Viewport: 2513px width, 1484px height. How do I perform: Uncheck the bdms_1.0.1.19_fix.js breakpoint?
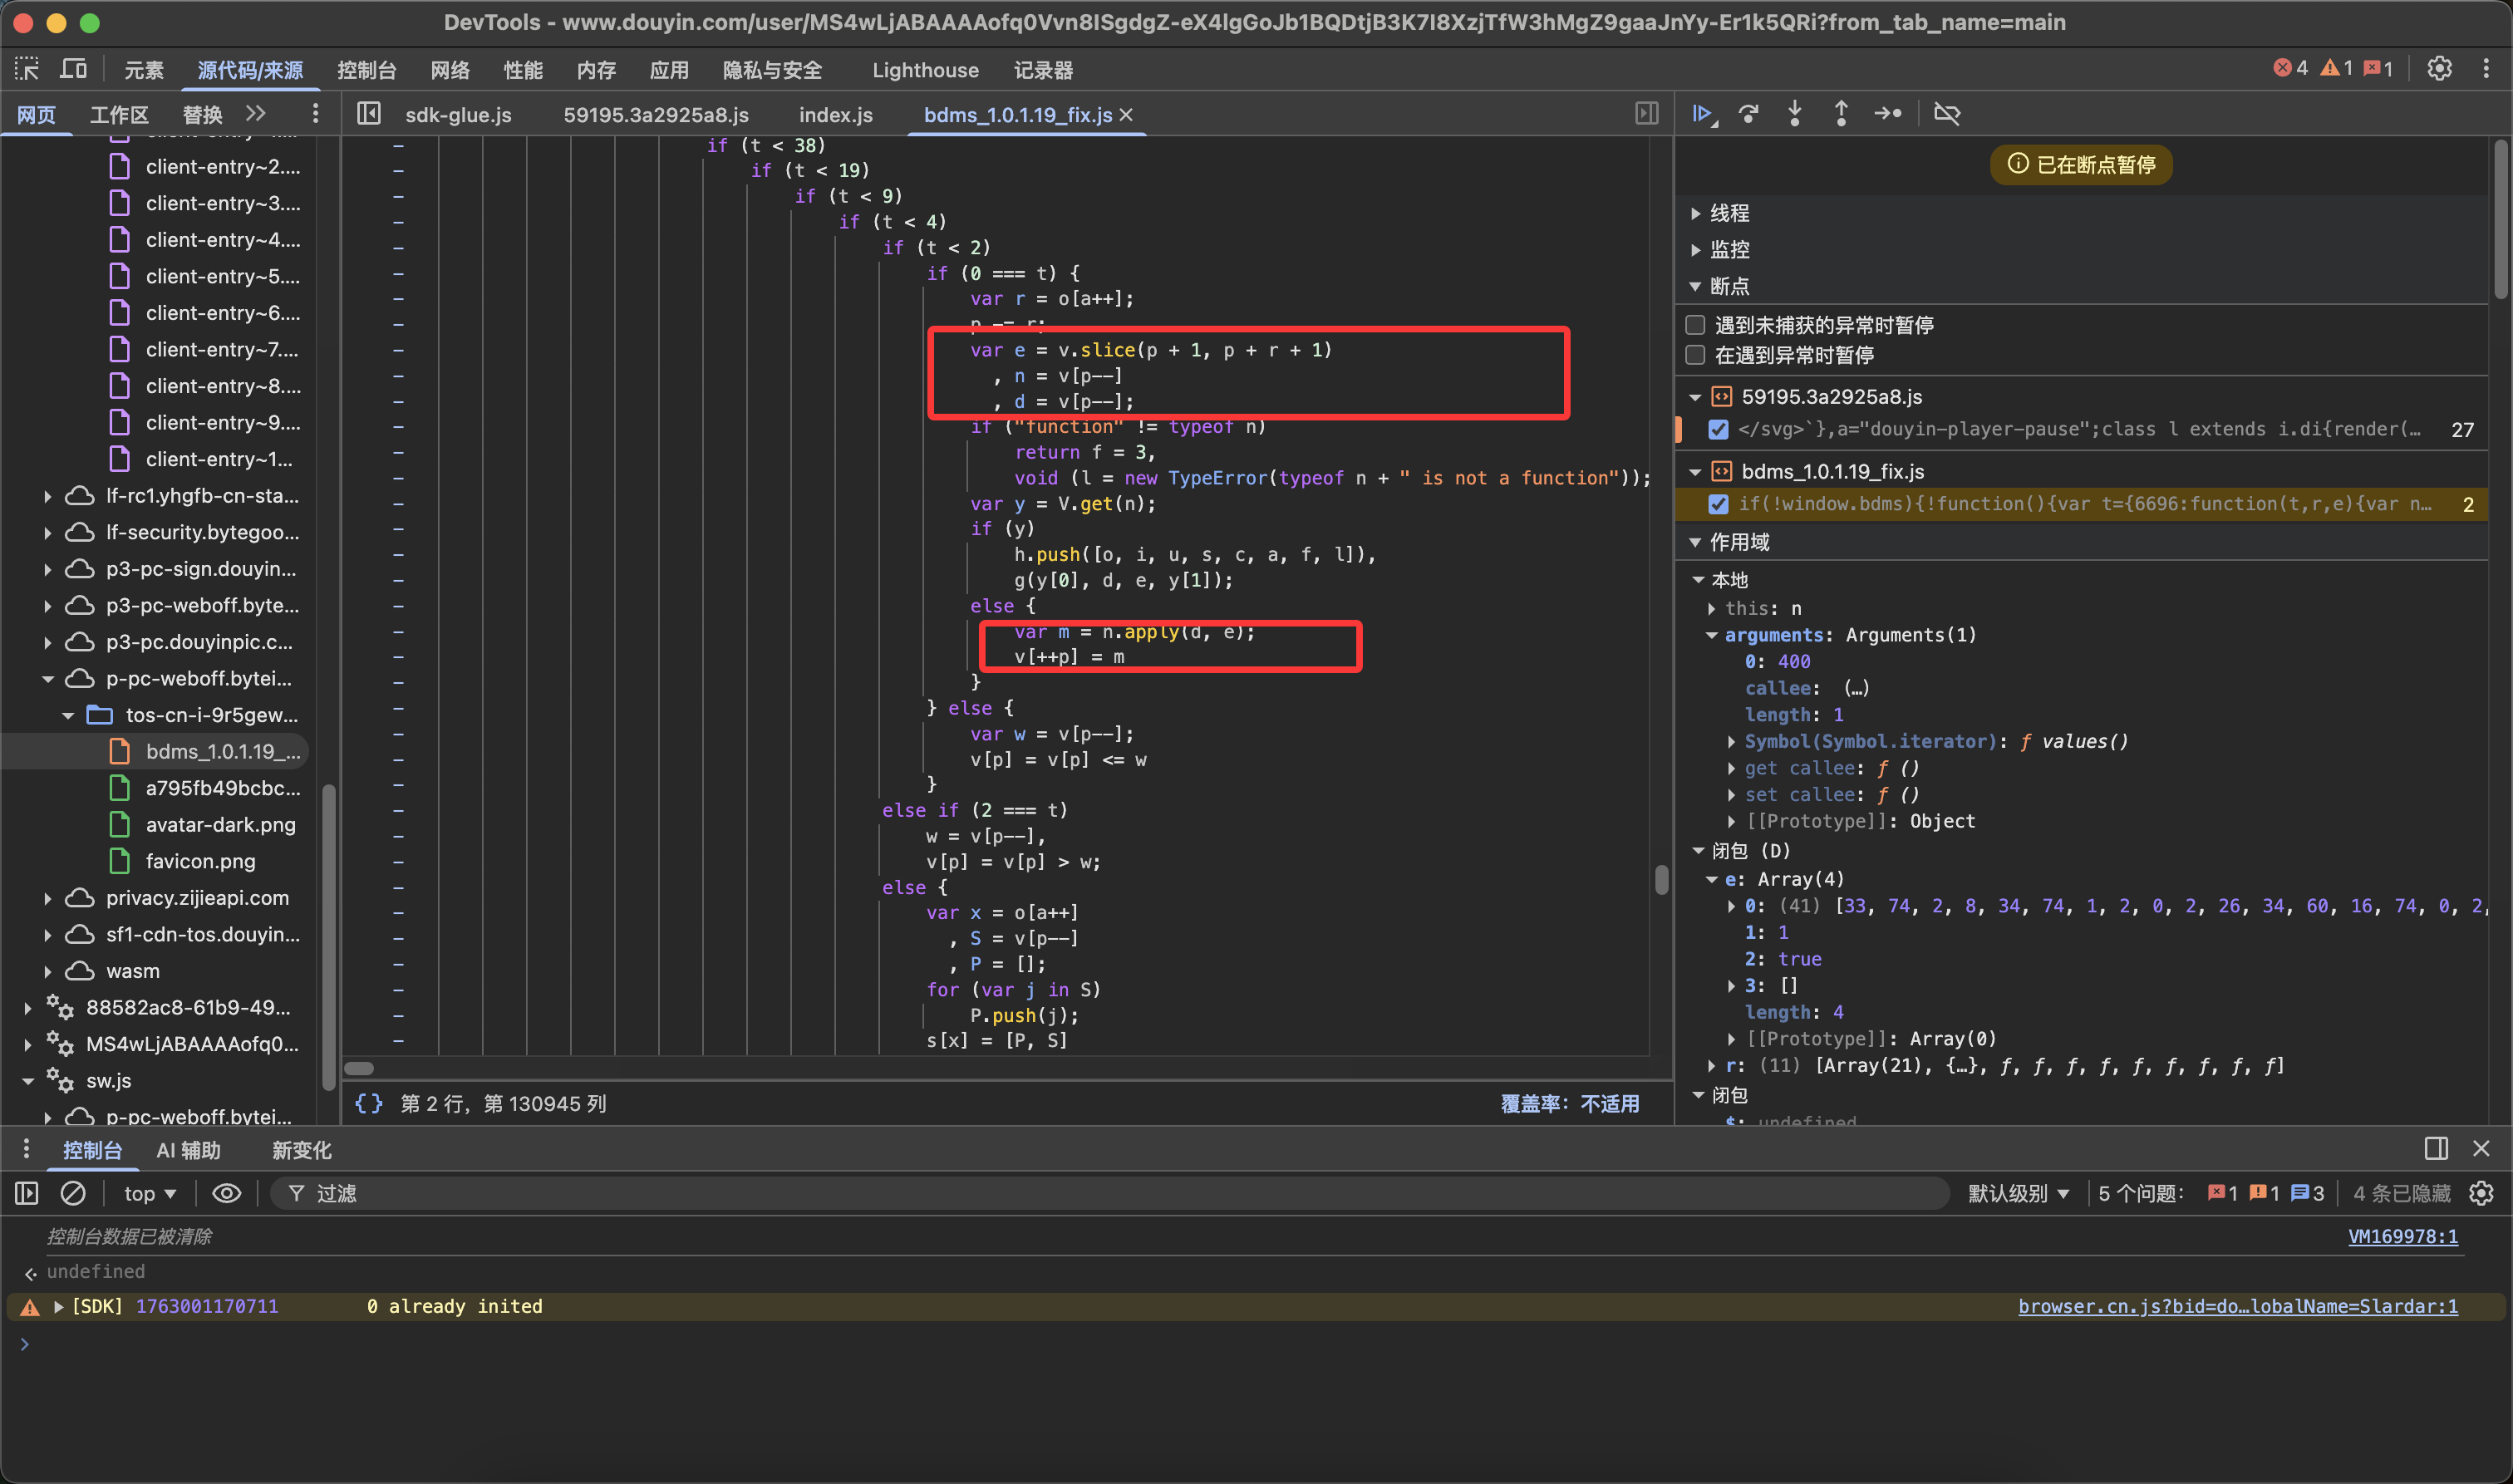[1718, 504]
